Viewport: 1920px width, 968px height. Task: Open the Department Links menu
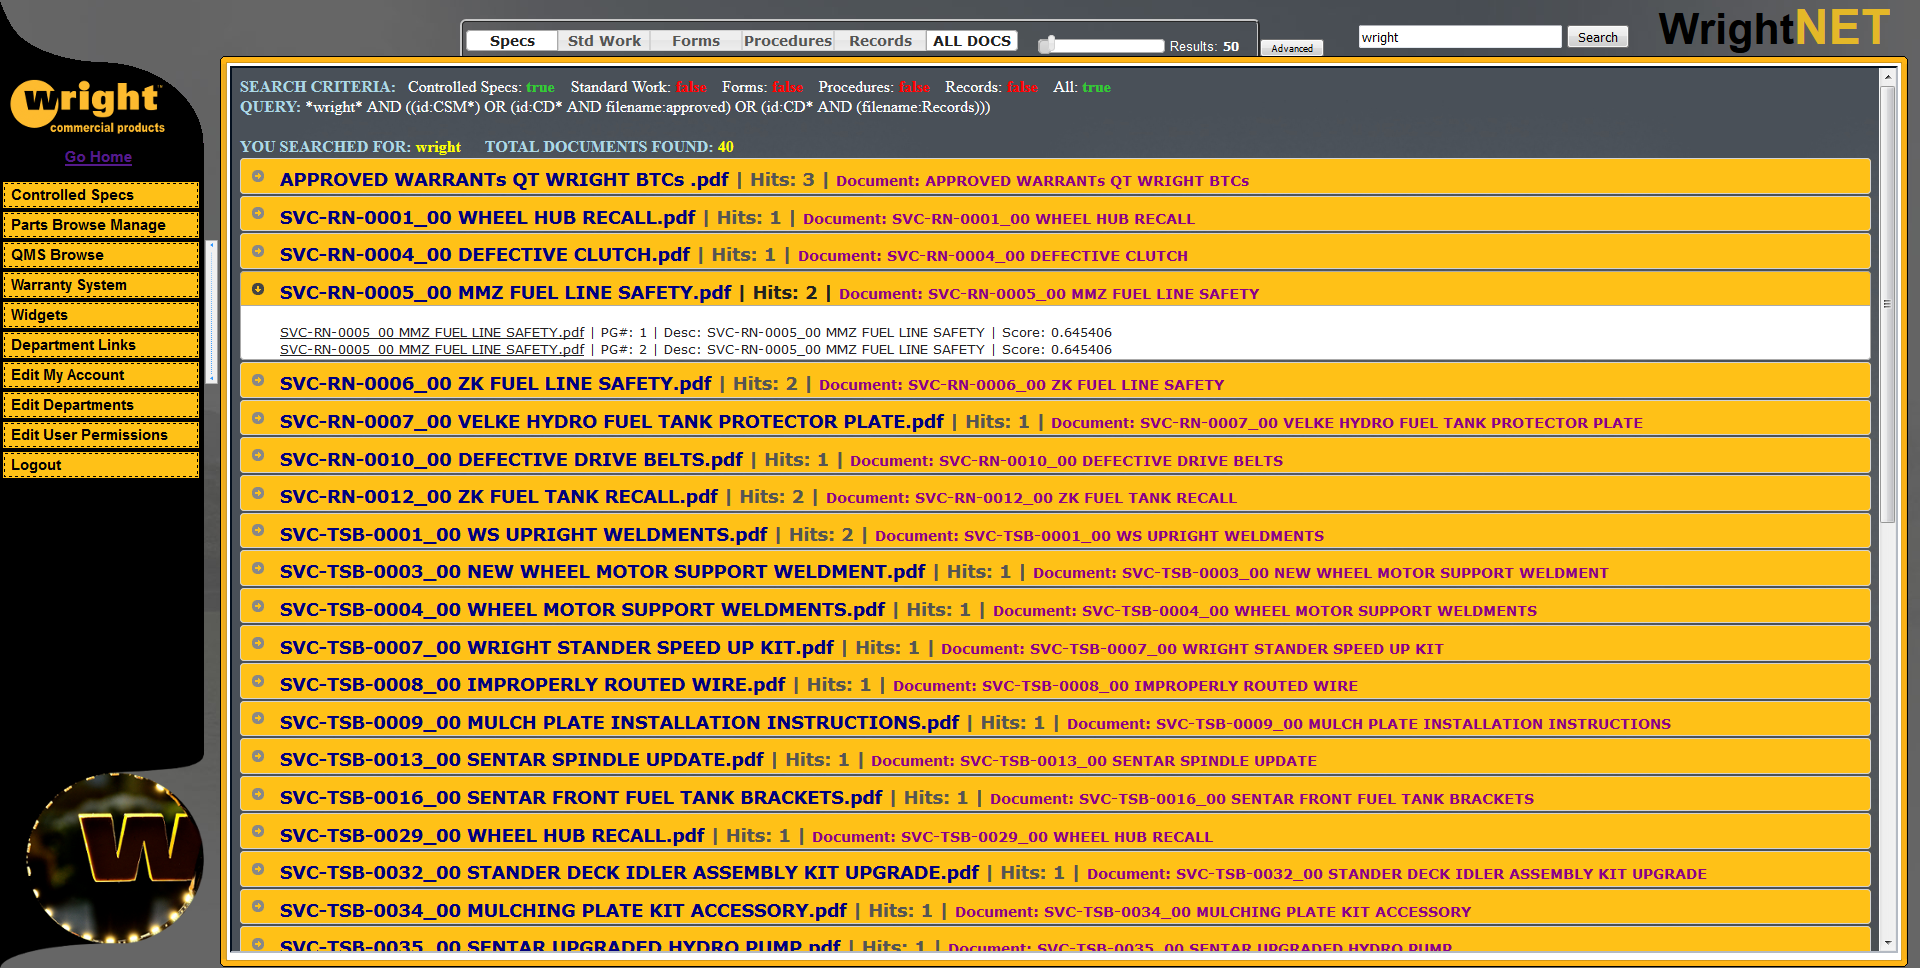101,345
